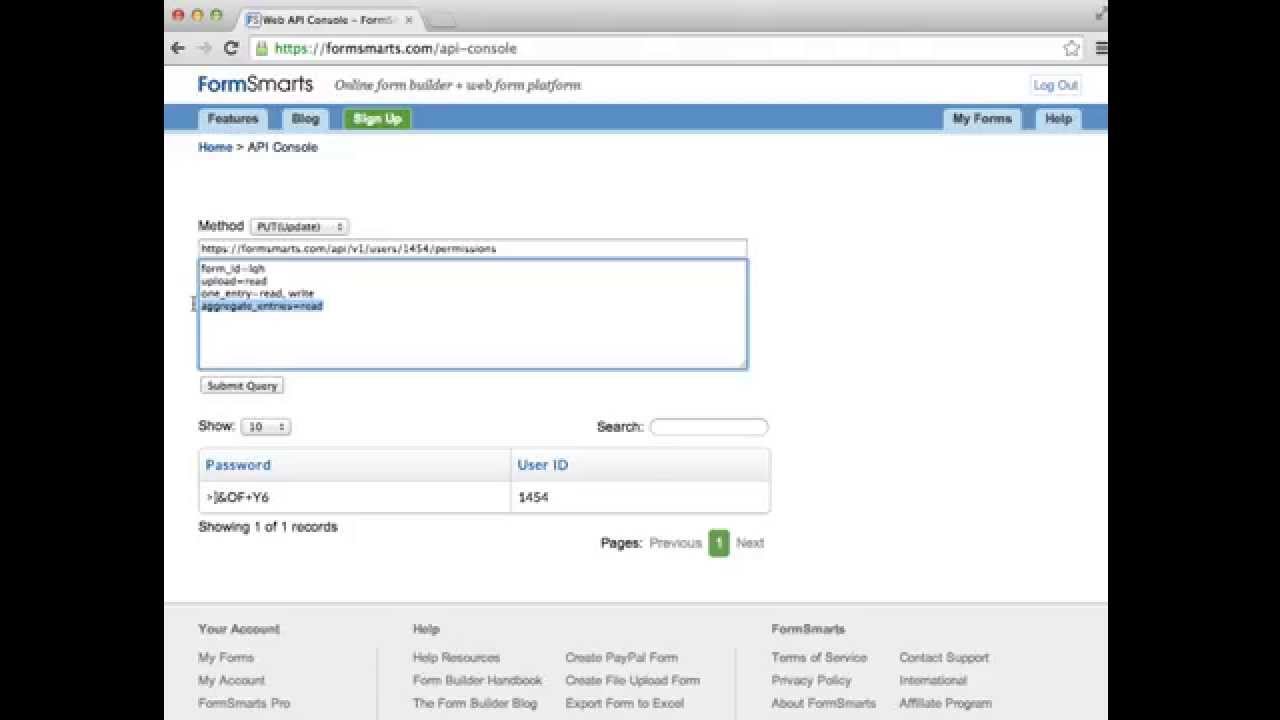Image resolution: width=1280 pixels, height=720 pixels.
Task: Open the Chrome menu hamburger icon
Action: (x=1101, y=48)
